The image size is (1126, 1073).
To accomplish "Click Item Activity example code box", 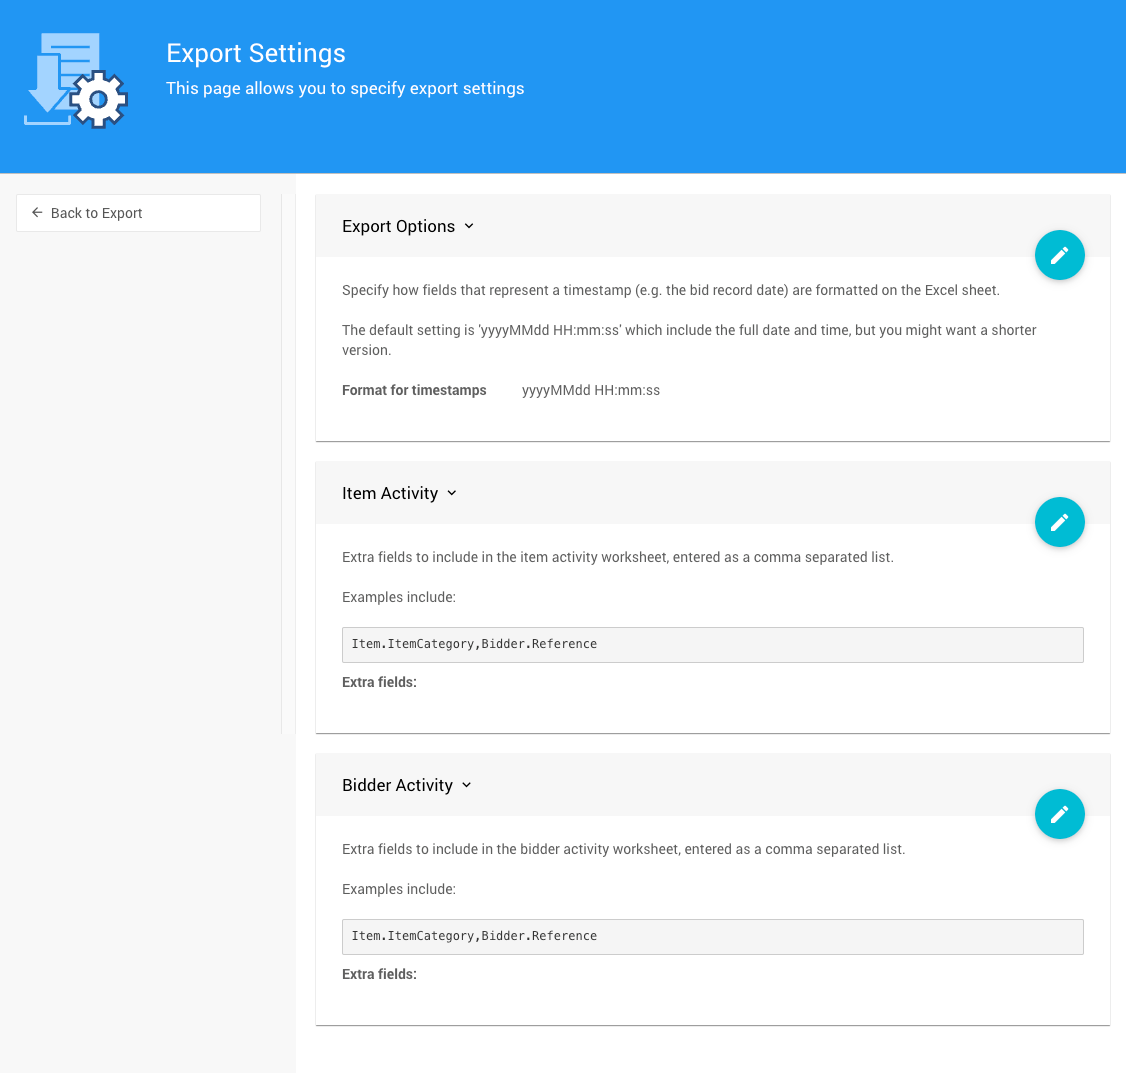I will tap(712, 644).
